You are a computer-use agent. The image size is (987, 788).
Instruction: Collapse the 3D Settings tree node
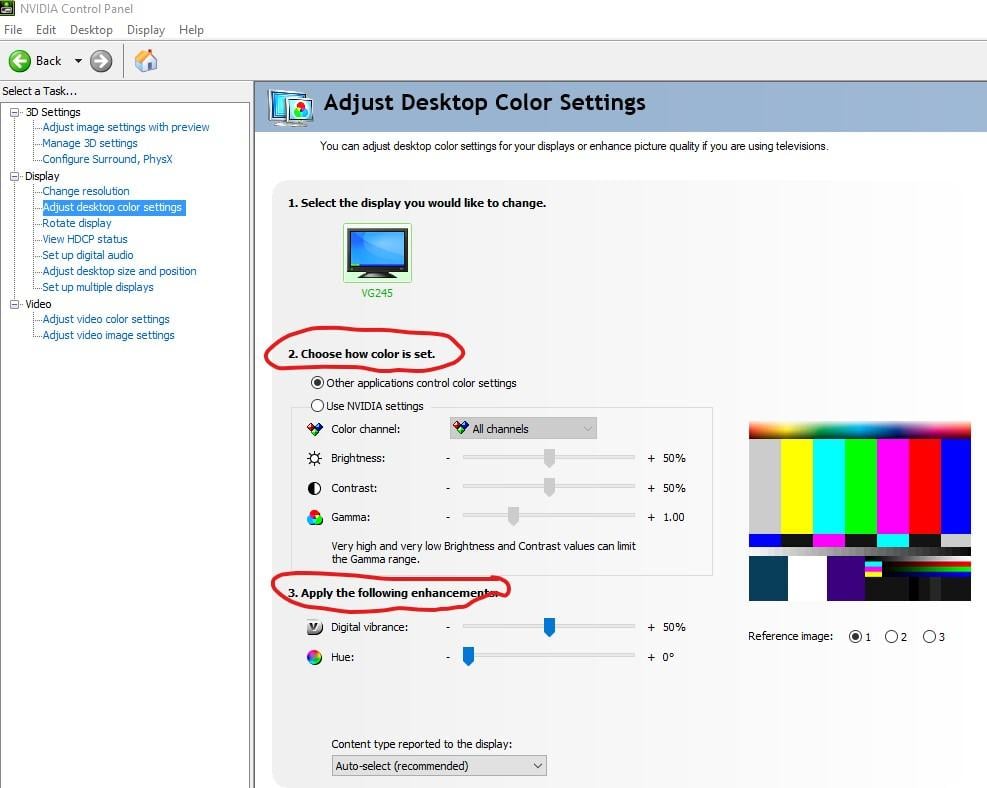(x=14, y=112)
